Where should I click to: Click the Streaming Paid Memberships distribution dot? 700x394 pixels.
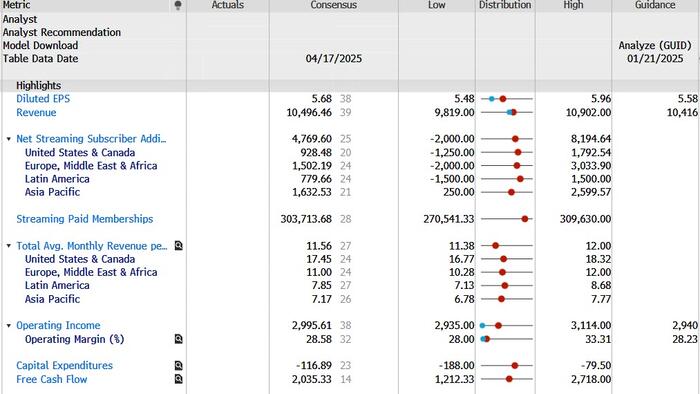[x=525, y=219]
